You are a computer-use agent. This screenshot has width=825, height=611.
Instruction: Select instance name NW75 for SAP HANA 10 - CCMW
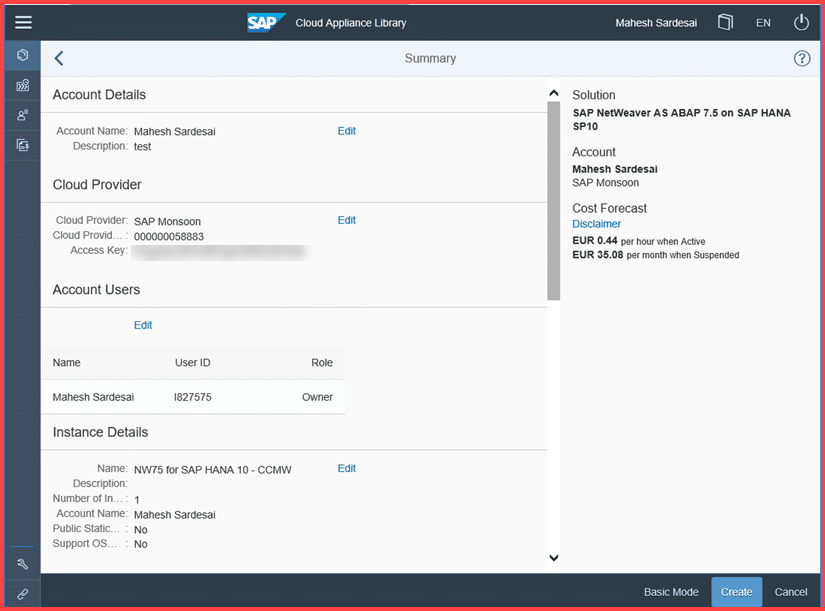click(x=213, y=470)
